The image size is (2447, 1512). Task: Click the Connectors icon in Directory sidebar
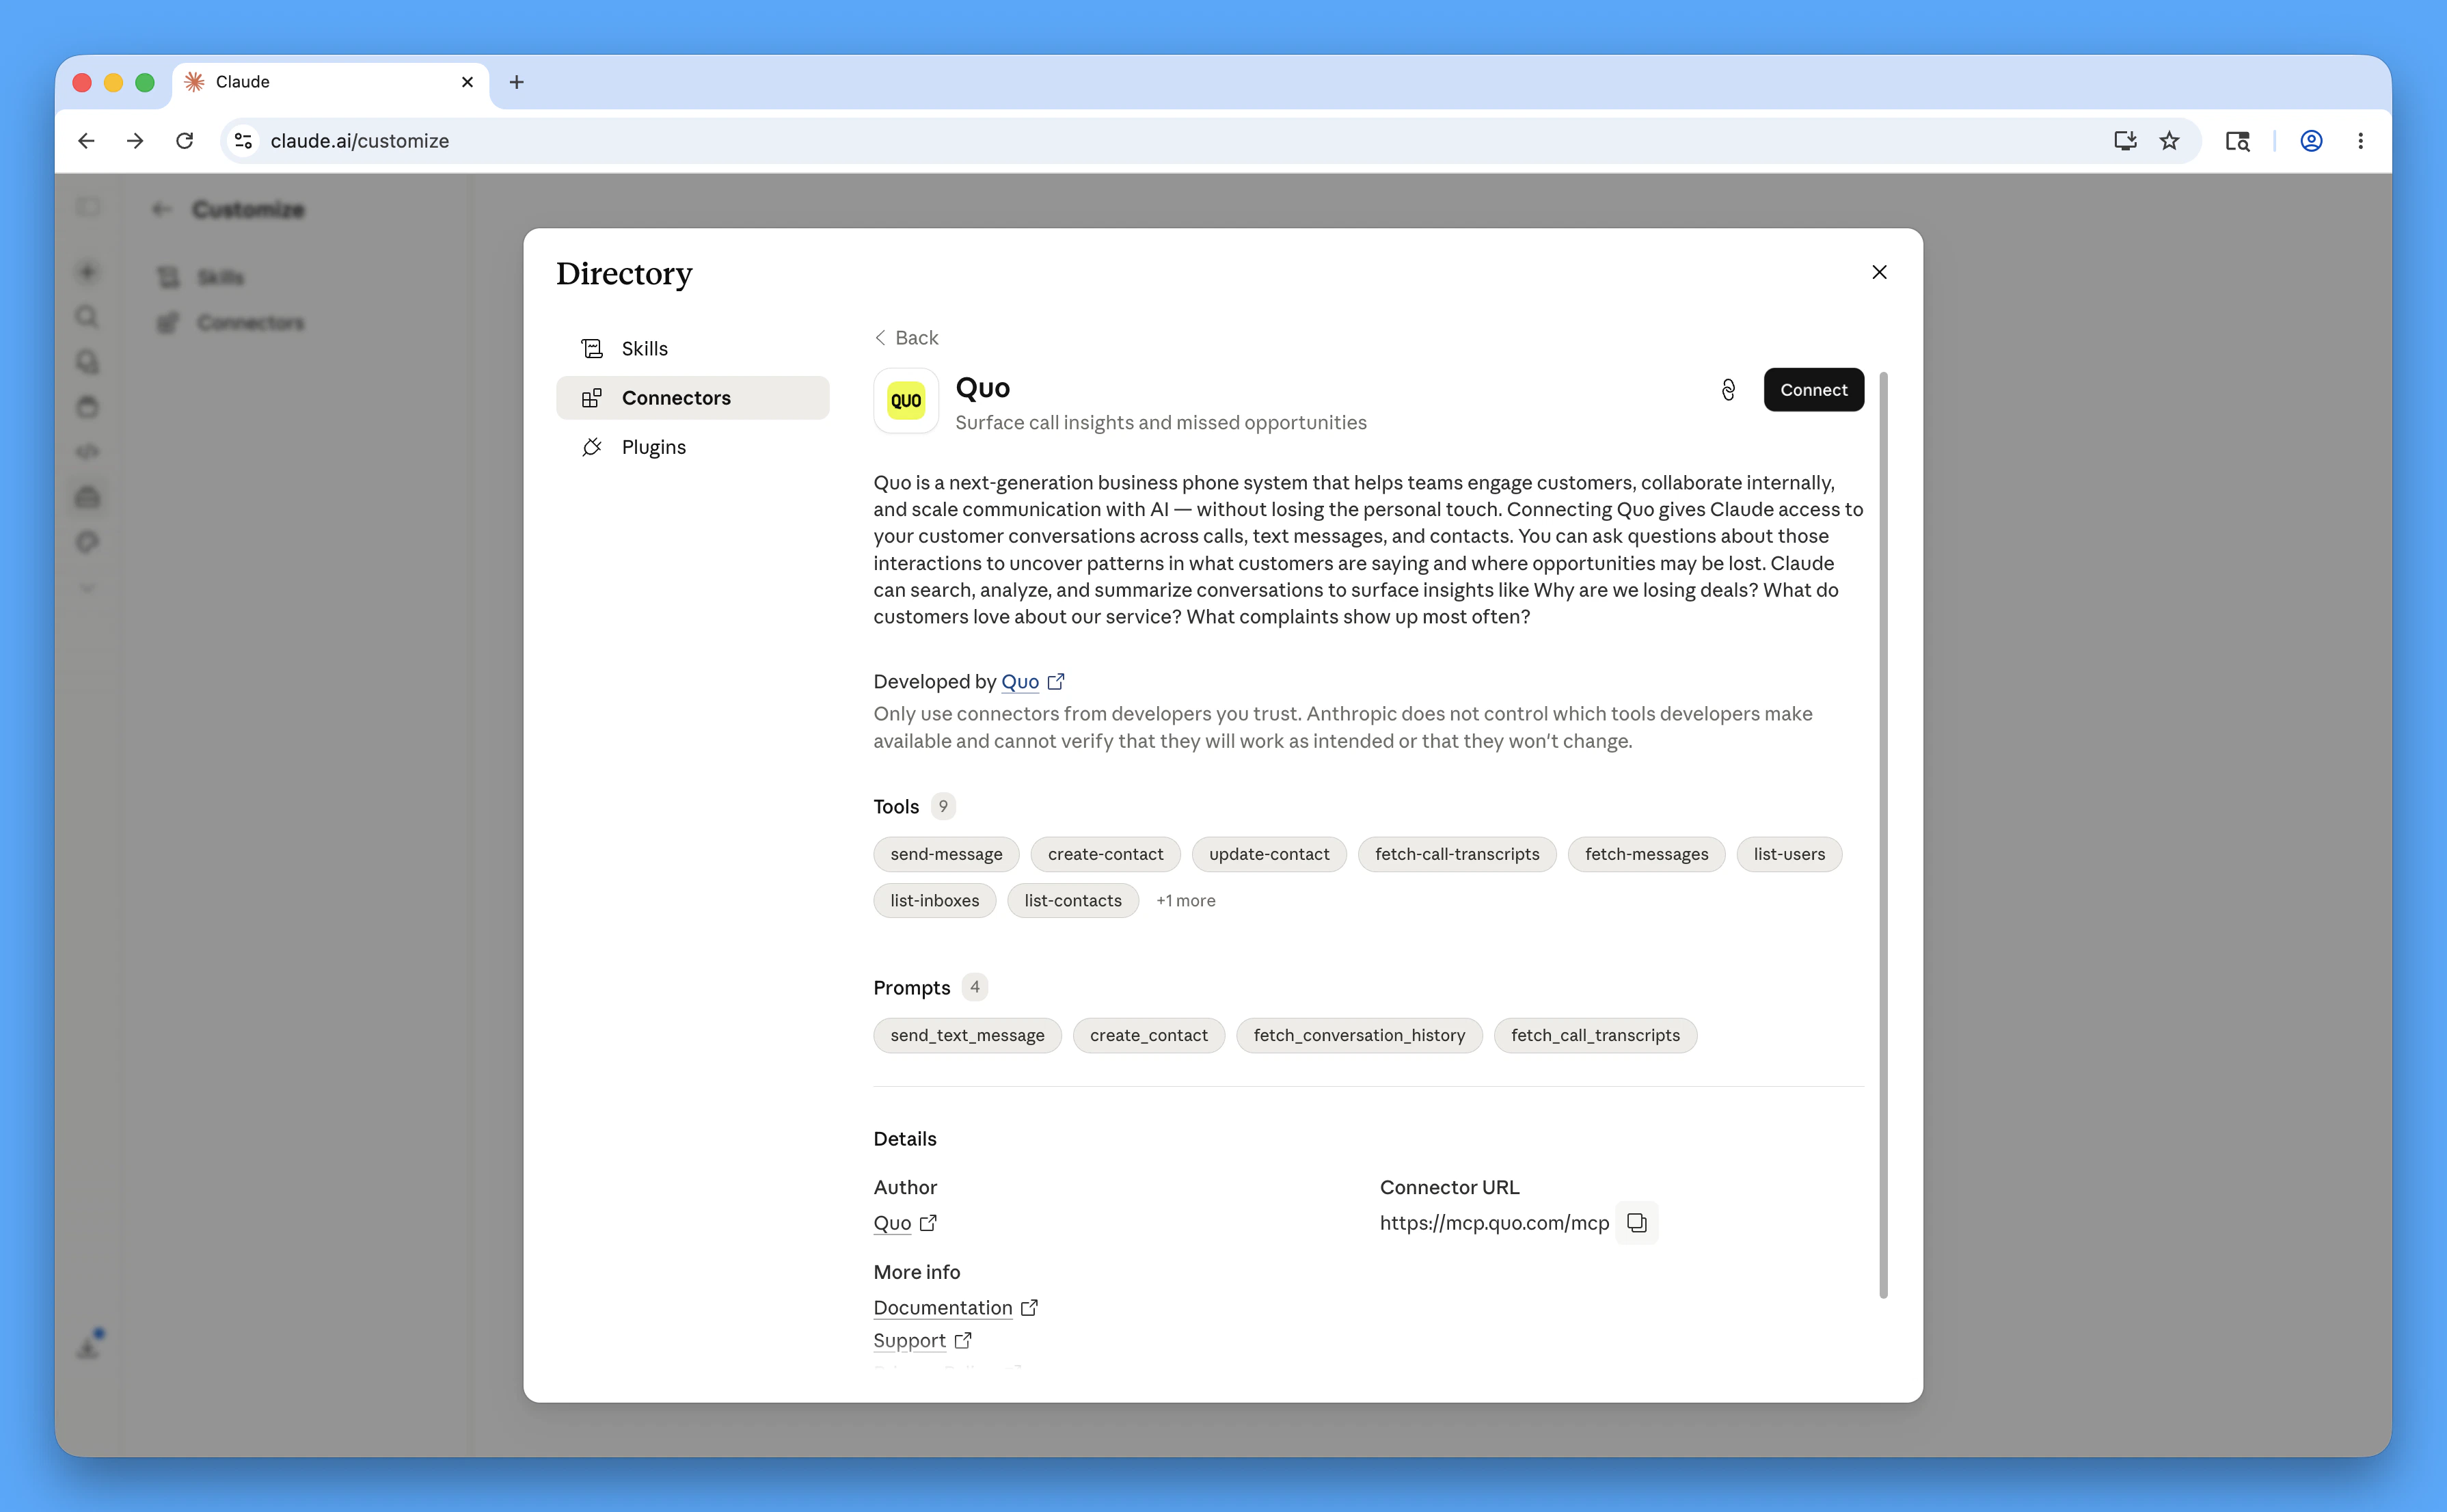coord(592,398)
